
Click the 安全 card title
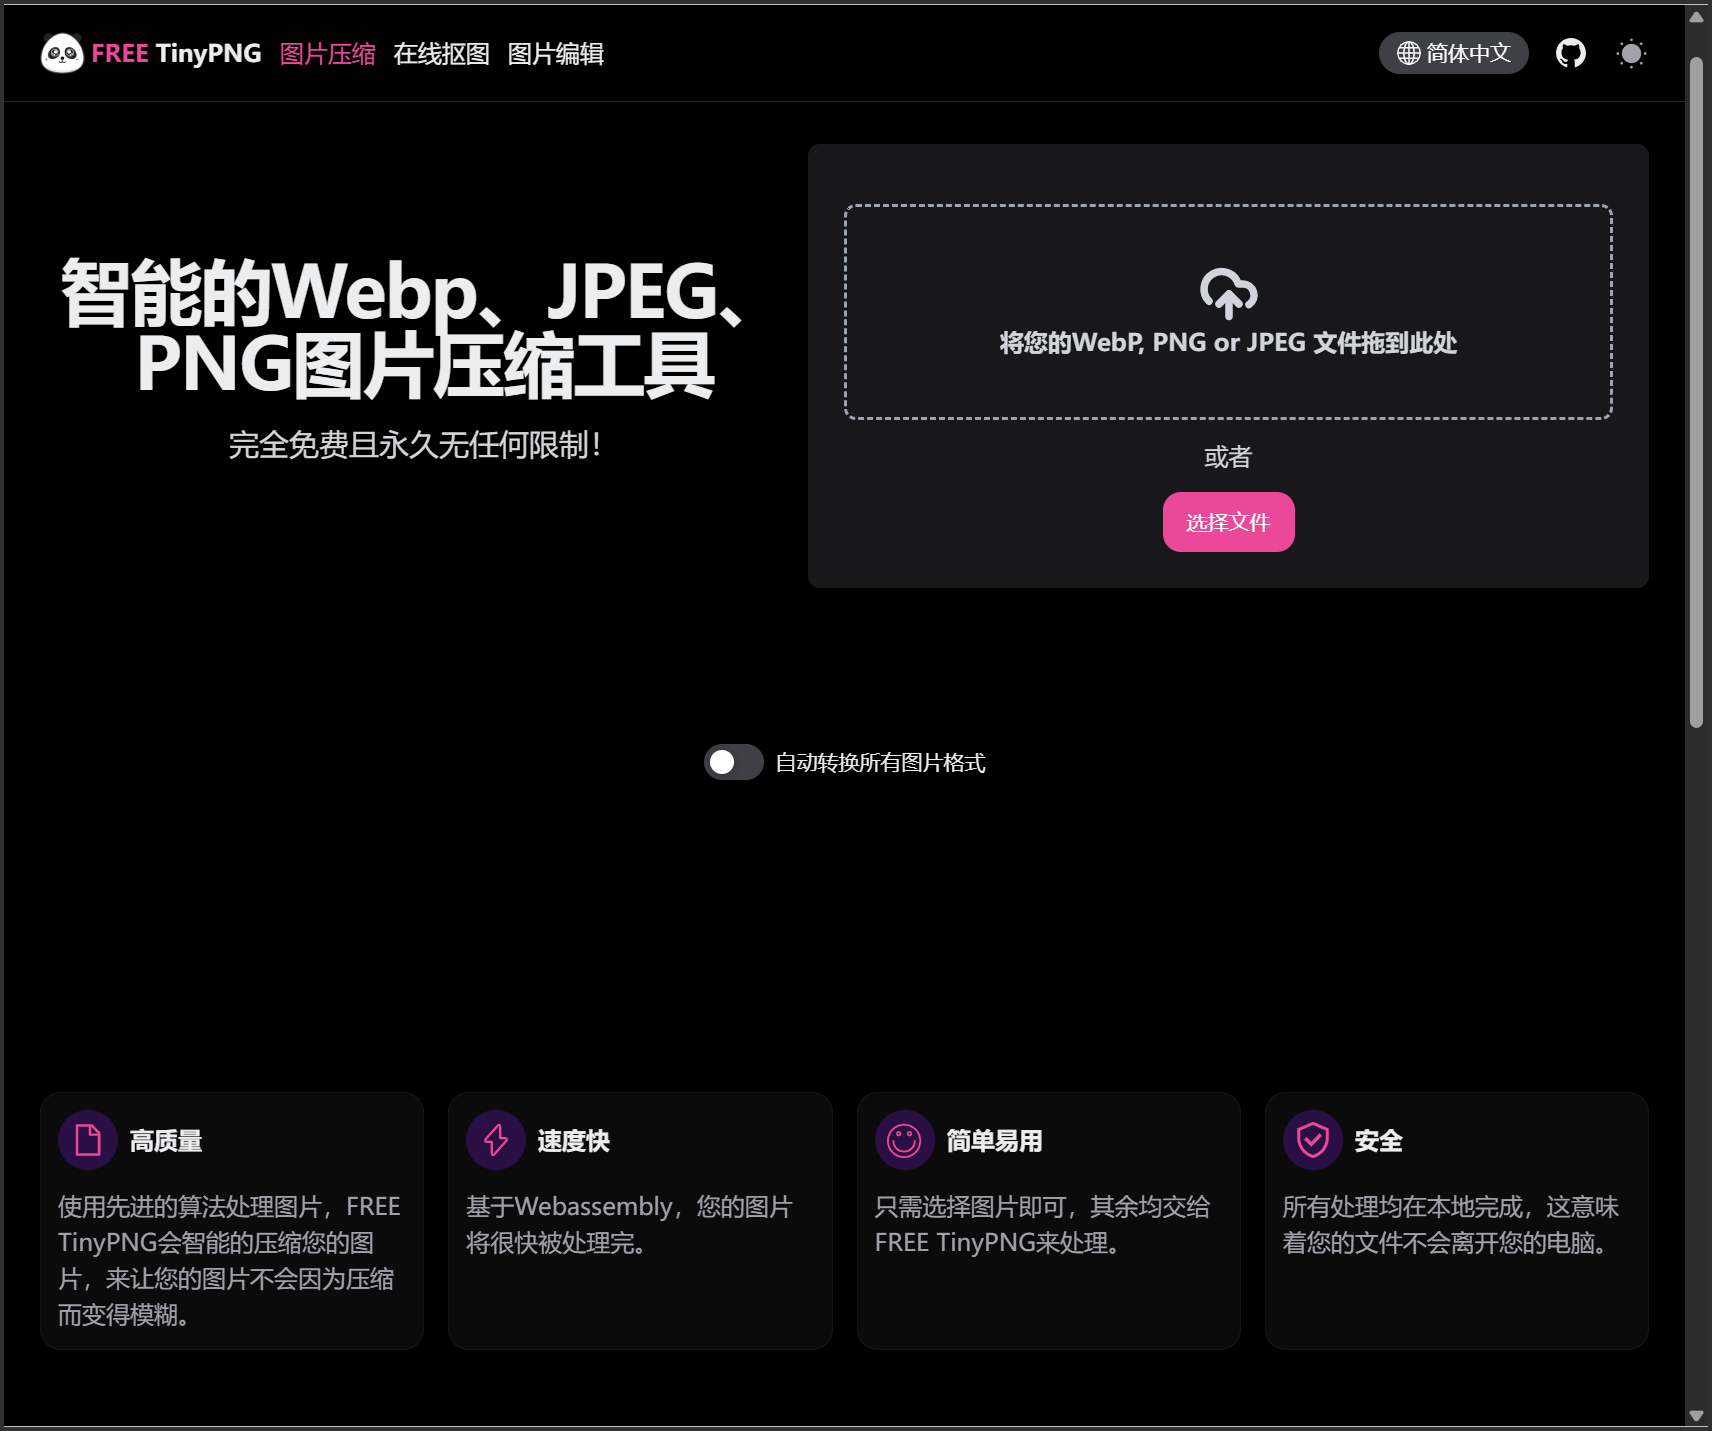click(1379, 1141)
